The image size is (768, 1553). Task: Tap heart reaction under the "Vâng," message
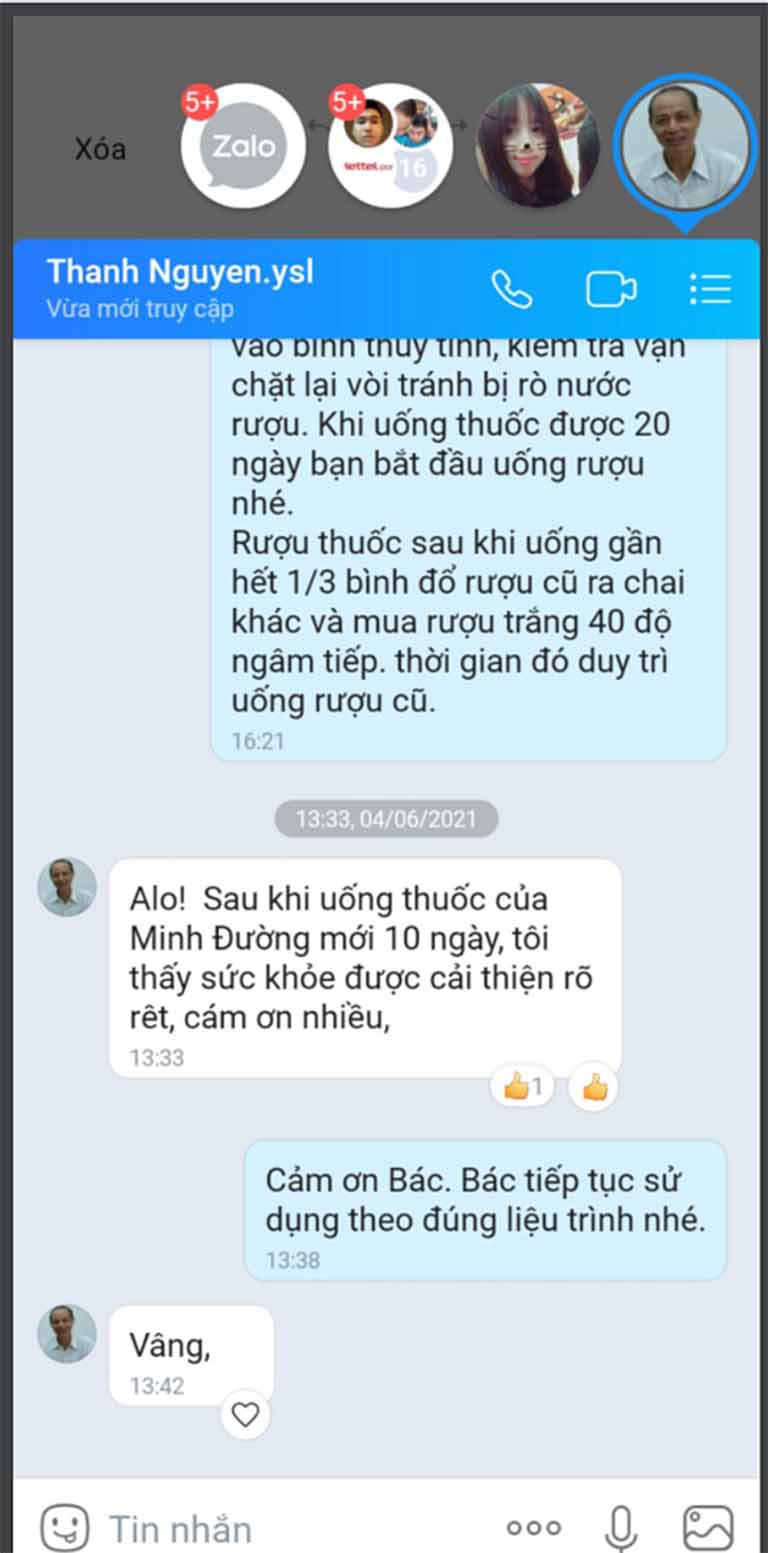[x=245, y=1414]
